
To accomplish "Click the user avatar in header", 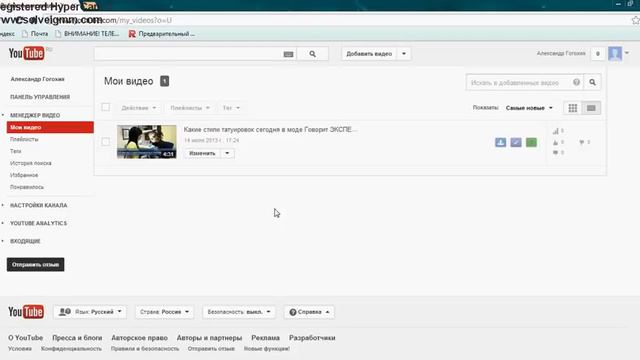I will tap(615, 53).
